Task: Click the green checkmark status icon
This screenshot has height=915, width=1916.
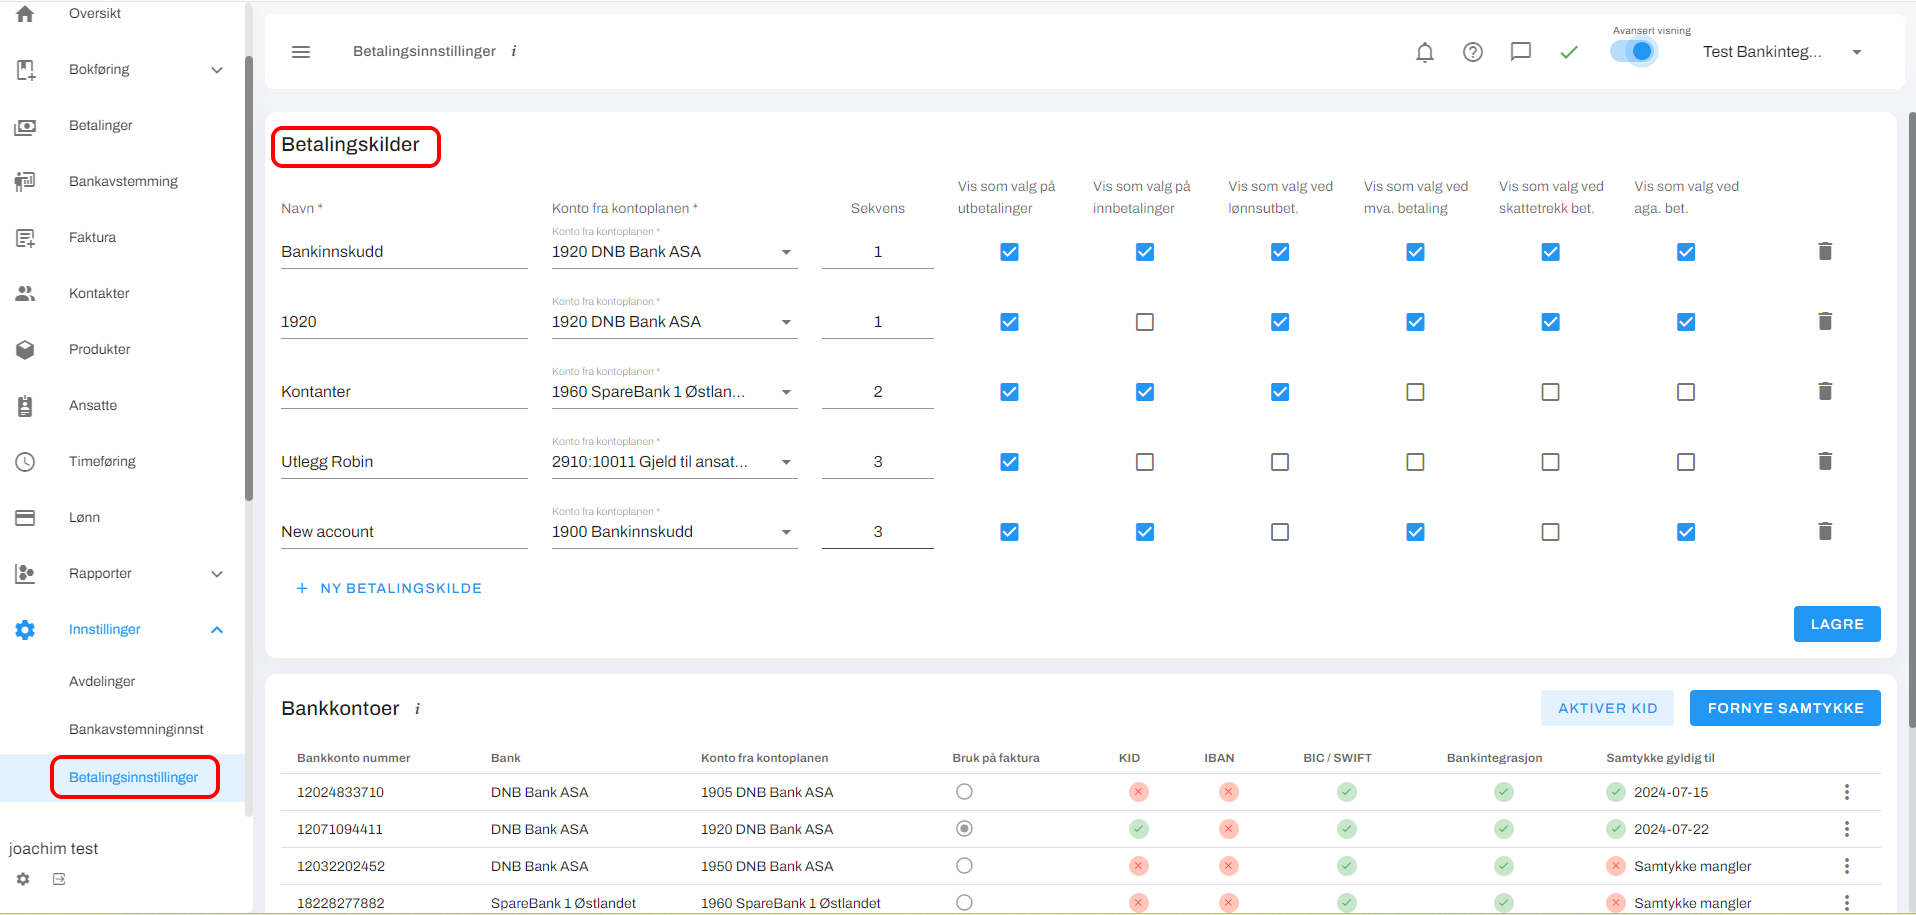Action: 1569,52
